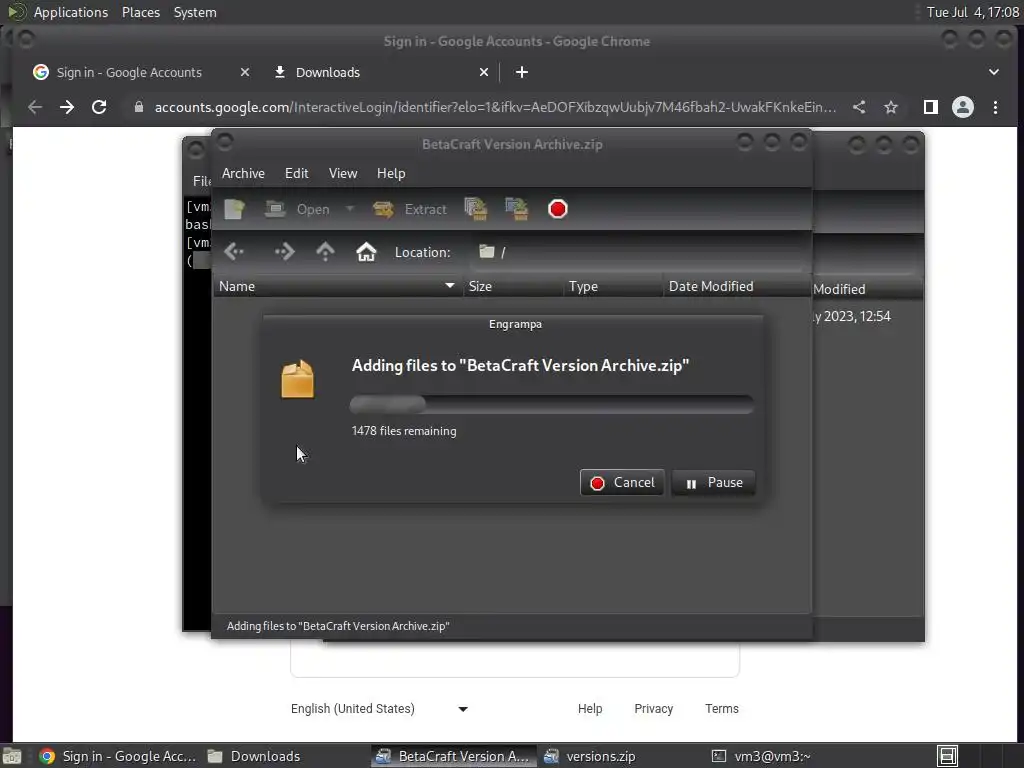Click the Chrome address bar URL
Viewport: 1024px width, 768px height.
coord(495,107)
